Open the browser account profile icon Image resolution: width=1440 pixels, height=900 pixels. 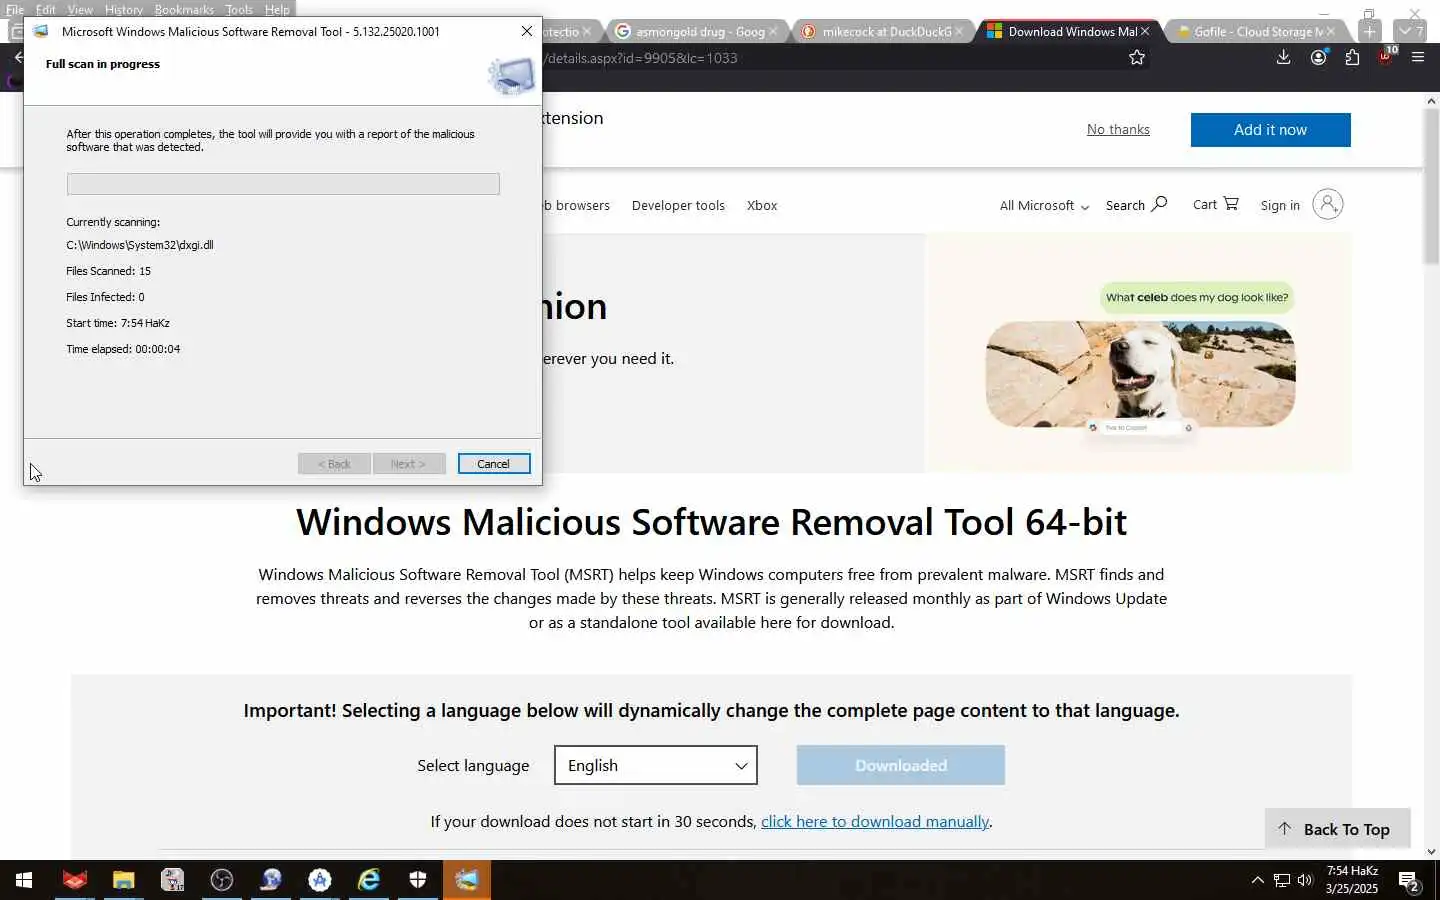[x=1318, y=58]
